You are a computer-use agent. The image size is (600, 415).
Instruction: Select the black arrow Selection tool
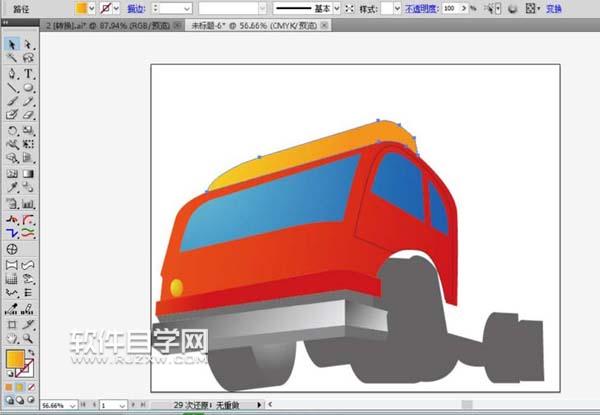[x=12, y=45]
